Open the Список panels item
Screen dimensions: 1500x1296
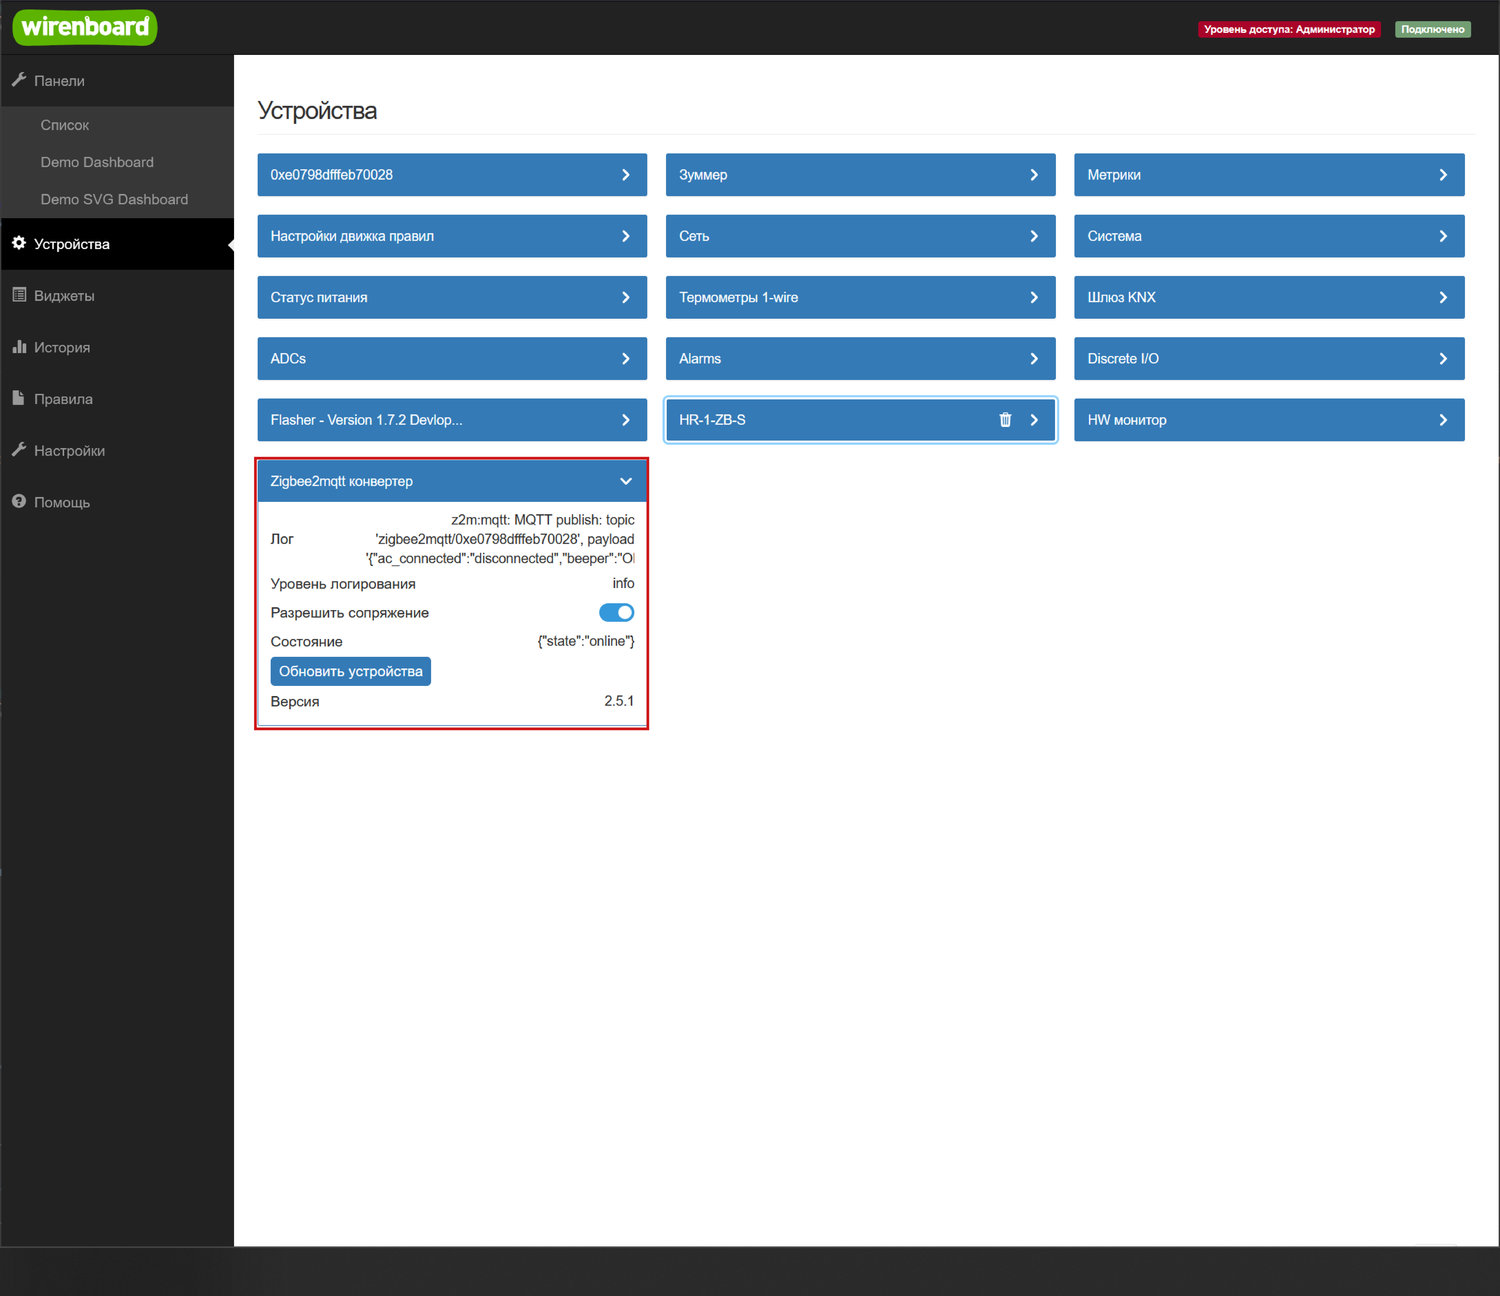click(65, 125)
